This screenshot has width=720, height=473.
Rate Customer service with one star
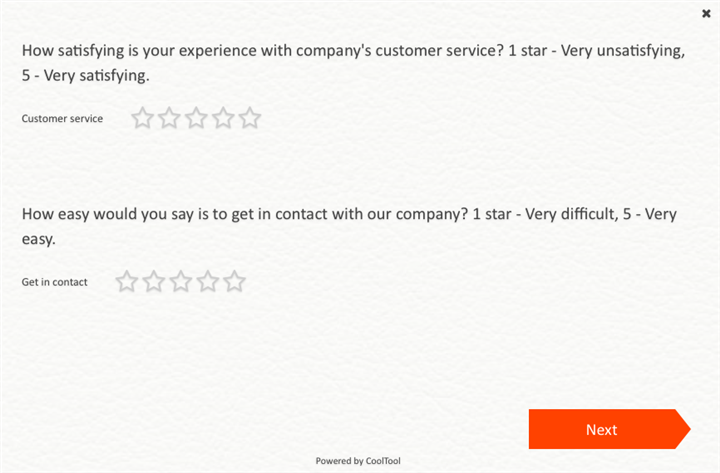[x=143, y=119]
